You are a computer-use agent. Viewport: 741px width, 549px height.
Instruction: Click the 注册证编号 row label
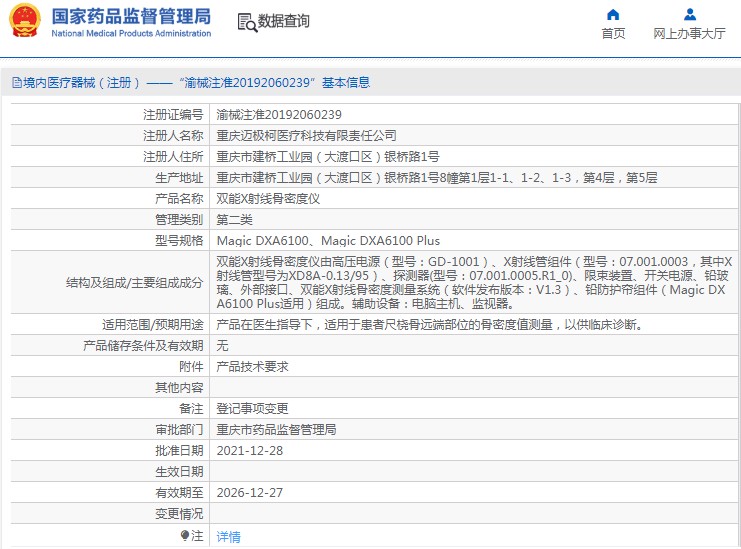173,115
